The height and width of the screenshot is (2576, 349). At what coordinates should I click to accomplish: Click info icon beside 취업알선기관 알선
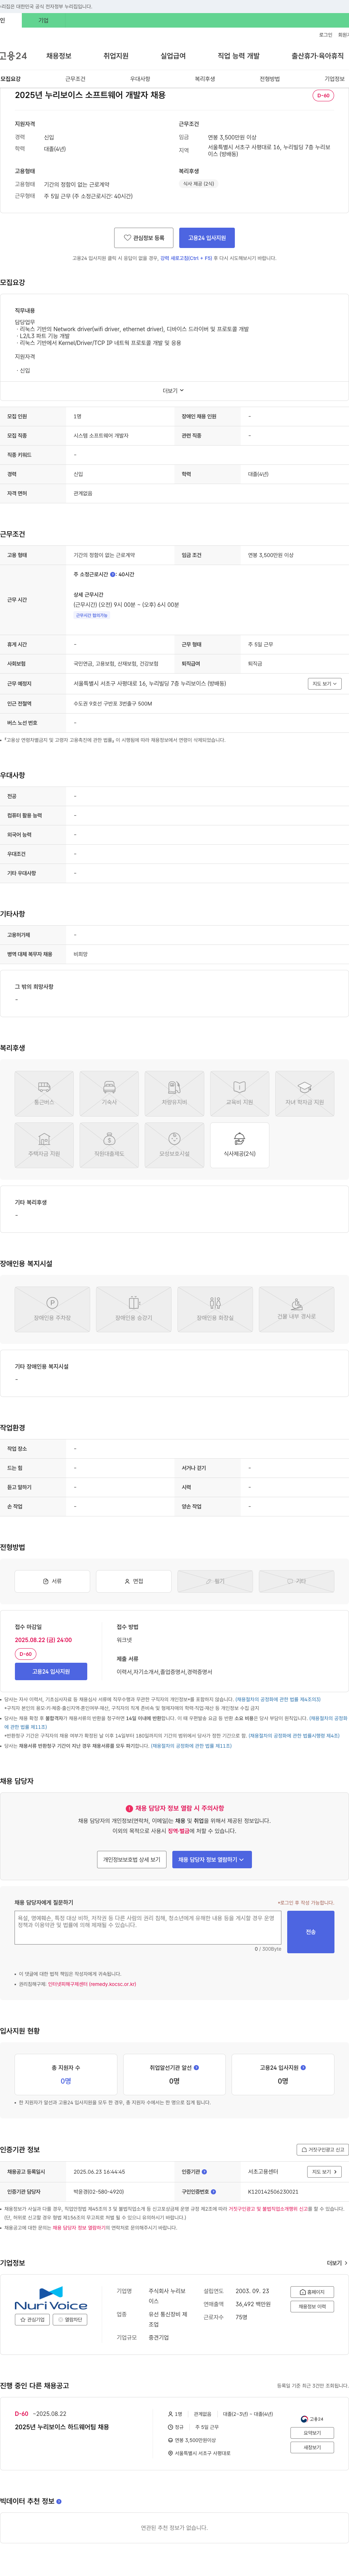(x=196, y=2067)
